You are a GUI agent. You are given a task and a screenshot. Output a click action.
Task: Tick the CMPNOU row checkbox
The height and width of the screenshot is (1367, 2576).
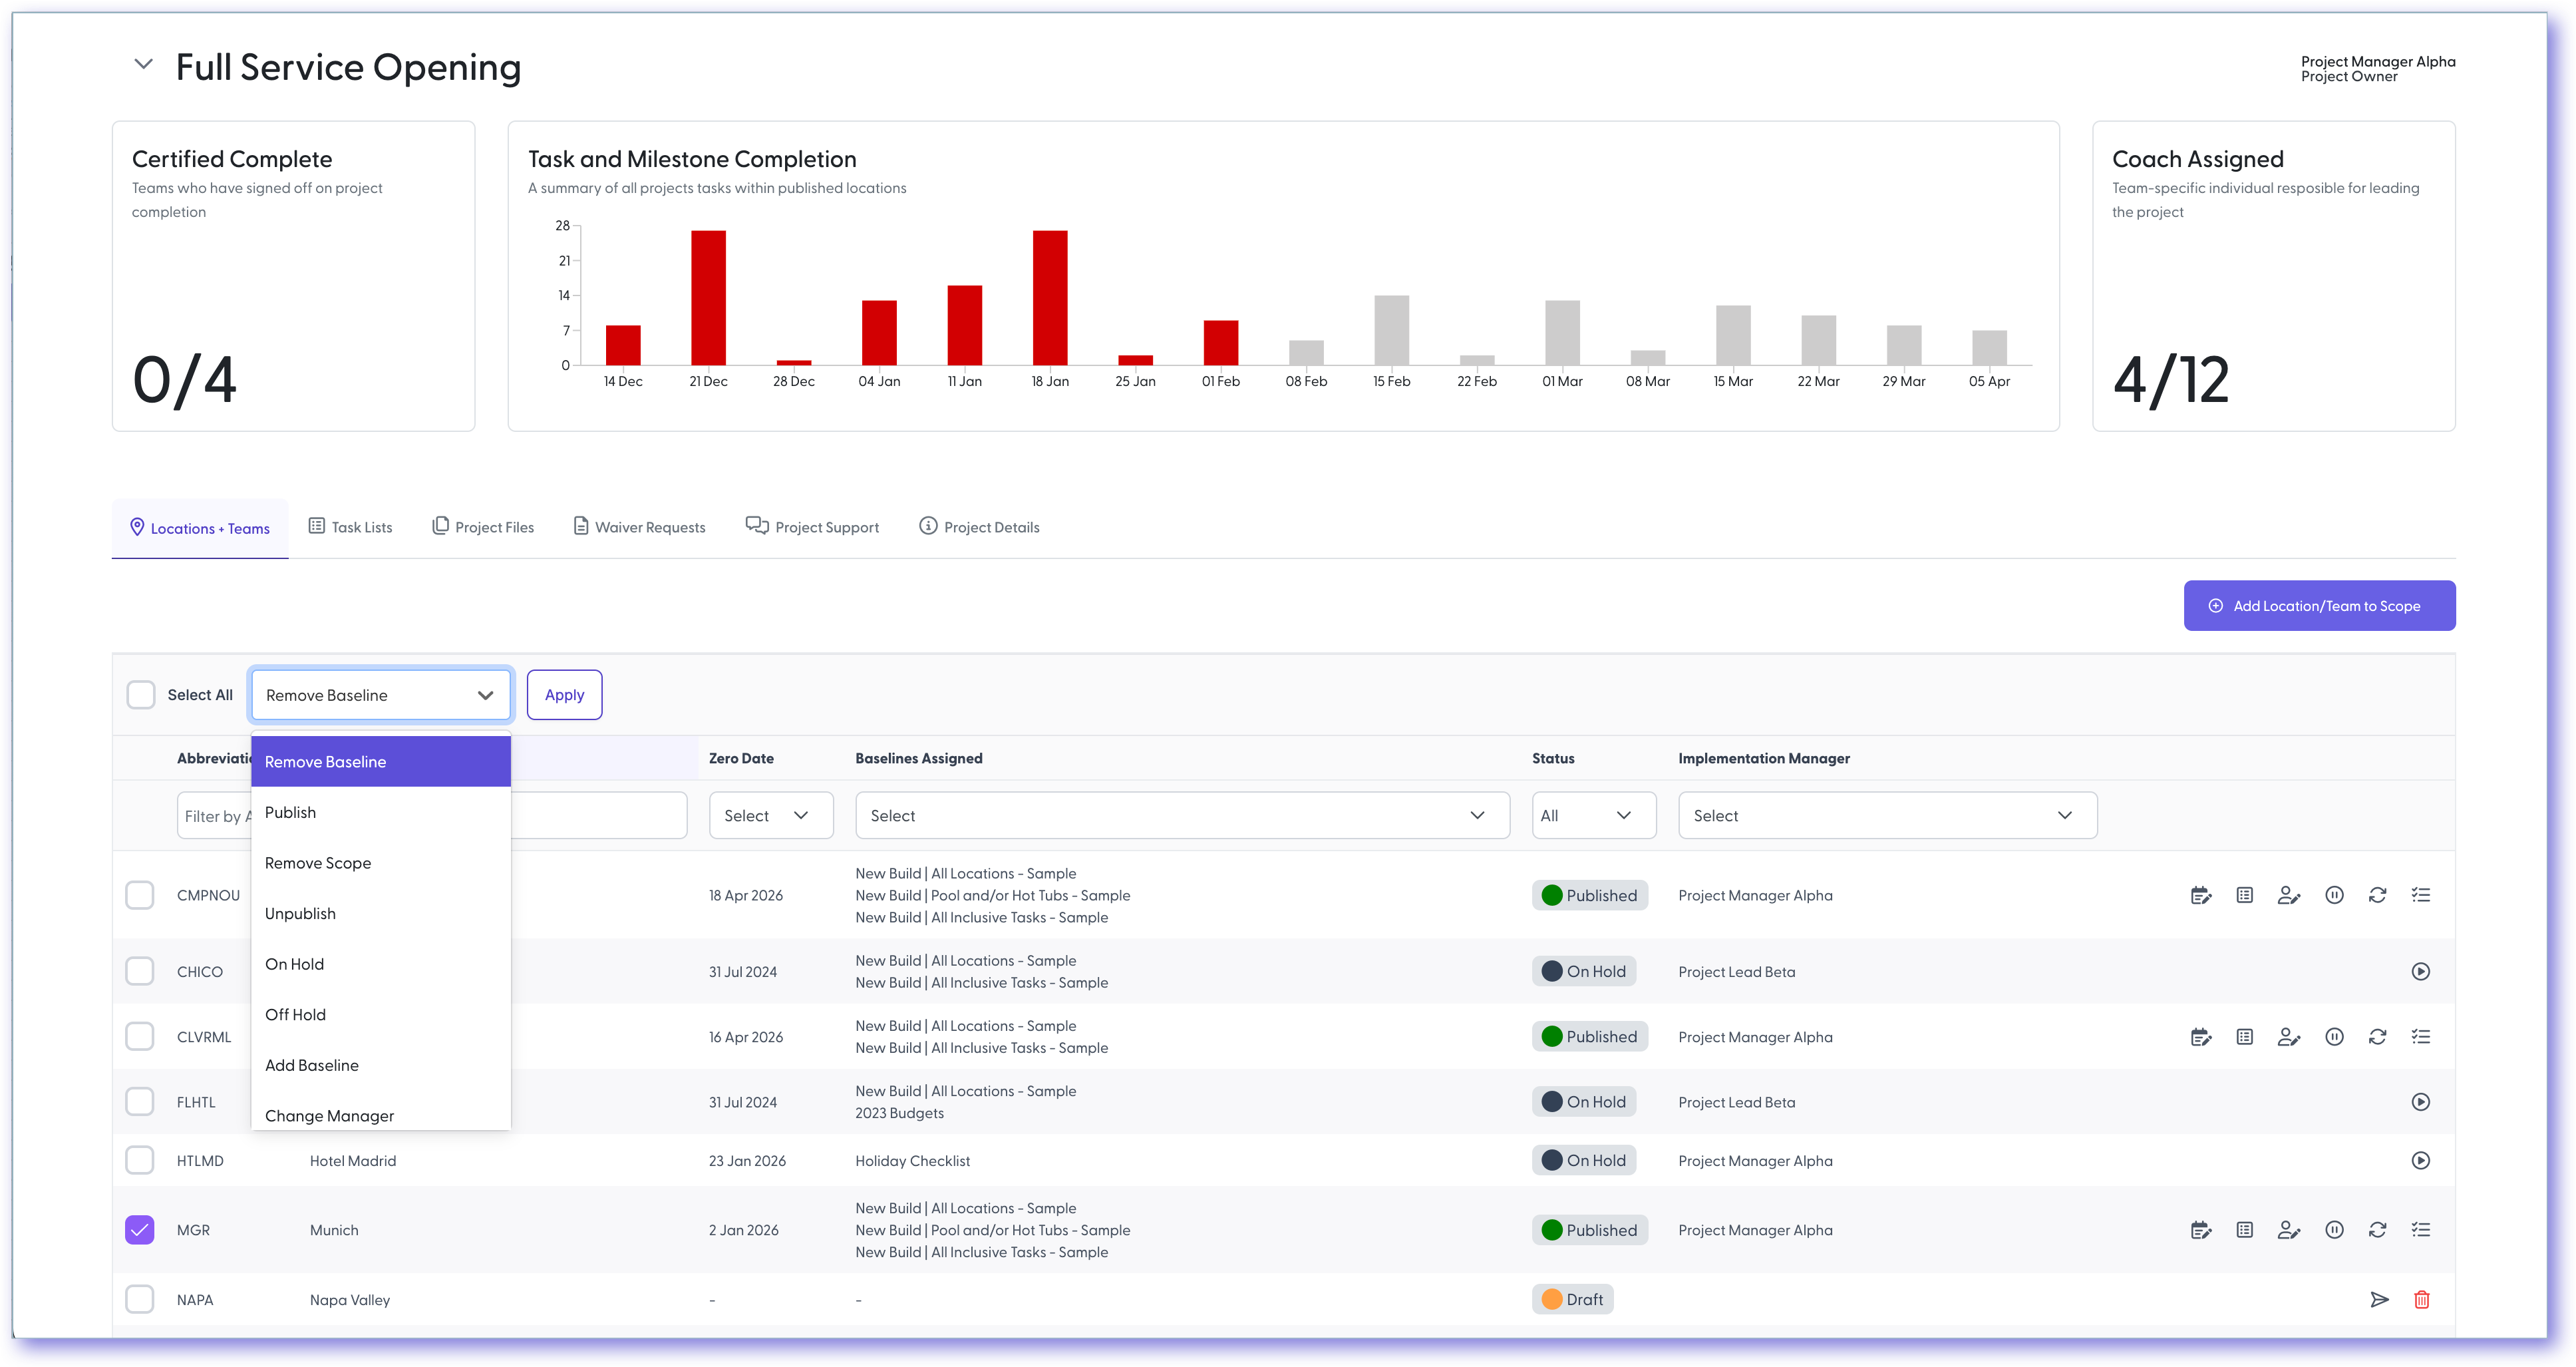[x=140, y=895]
